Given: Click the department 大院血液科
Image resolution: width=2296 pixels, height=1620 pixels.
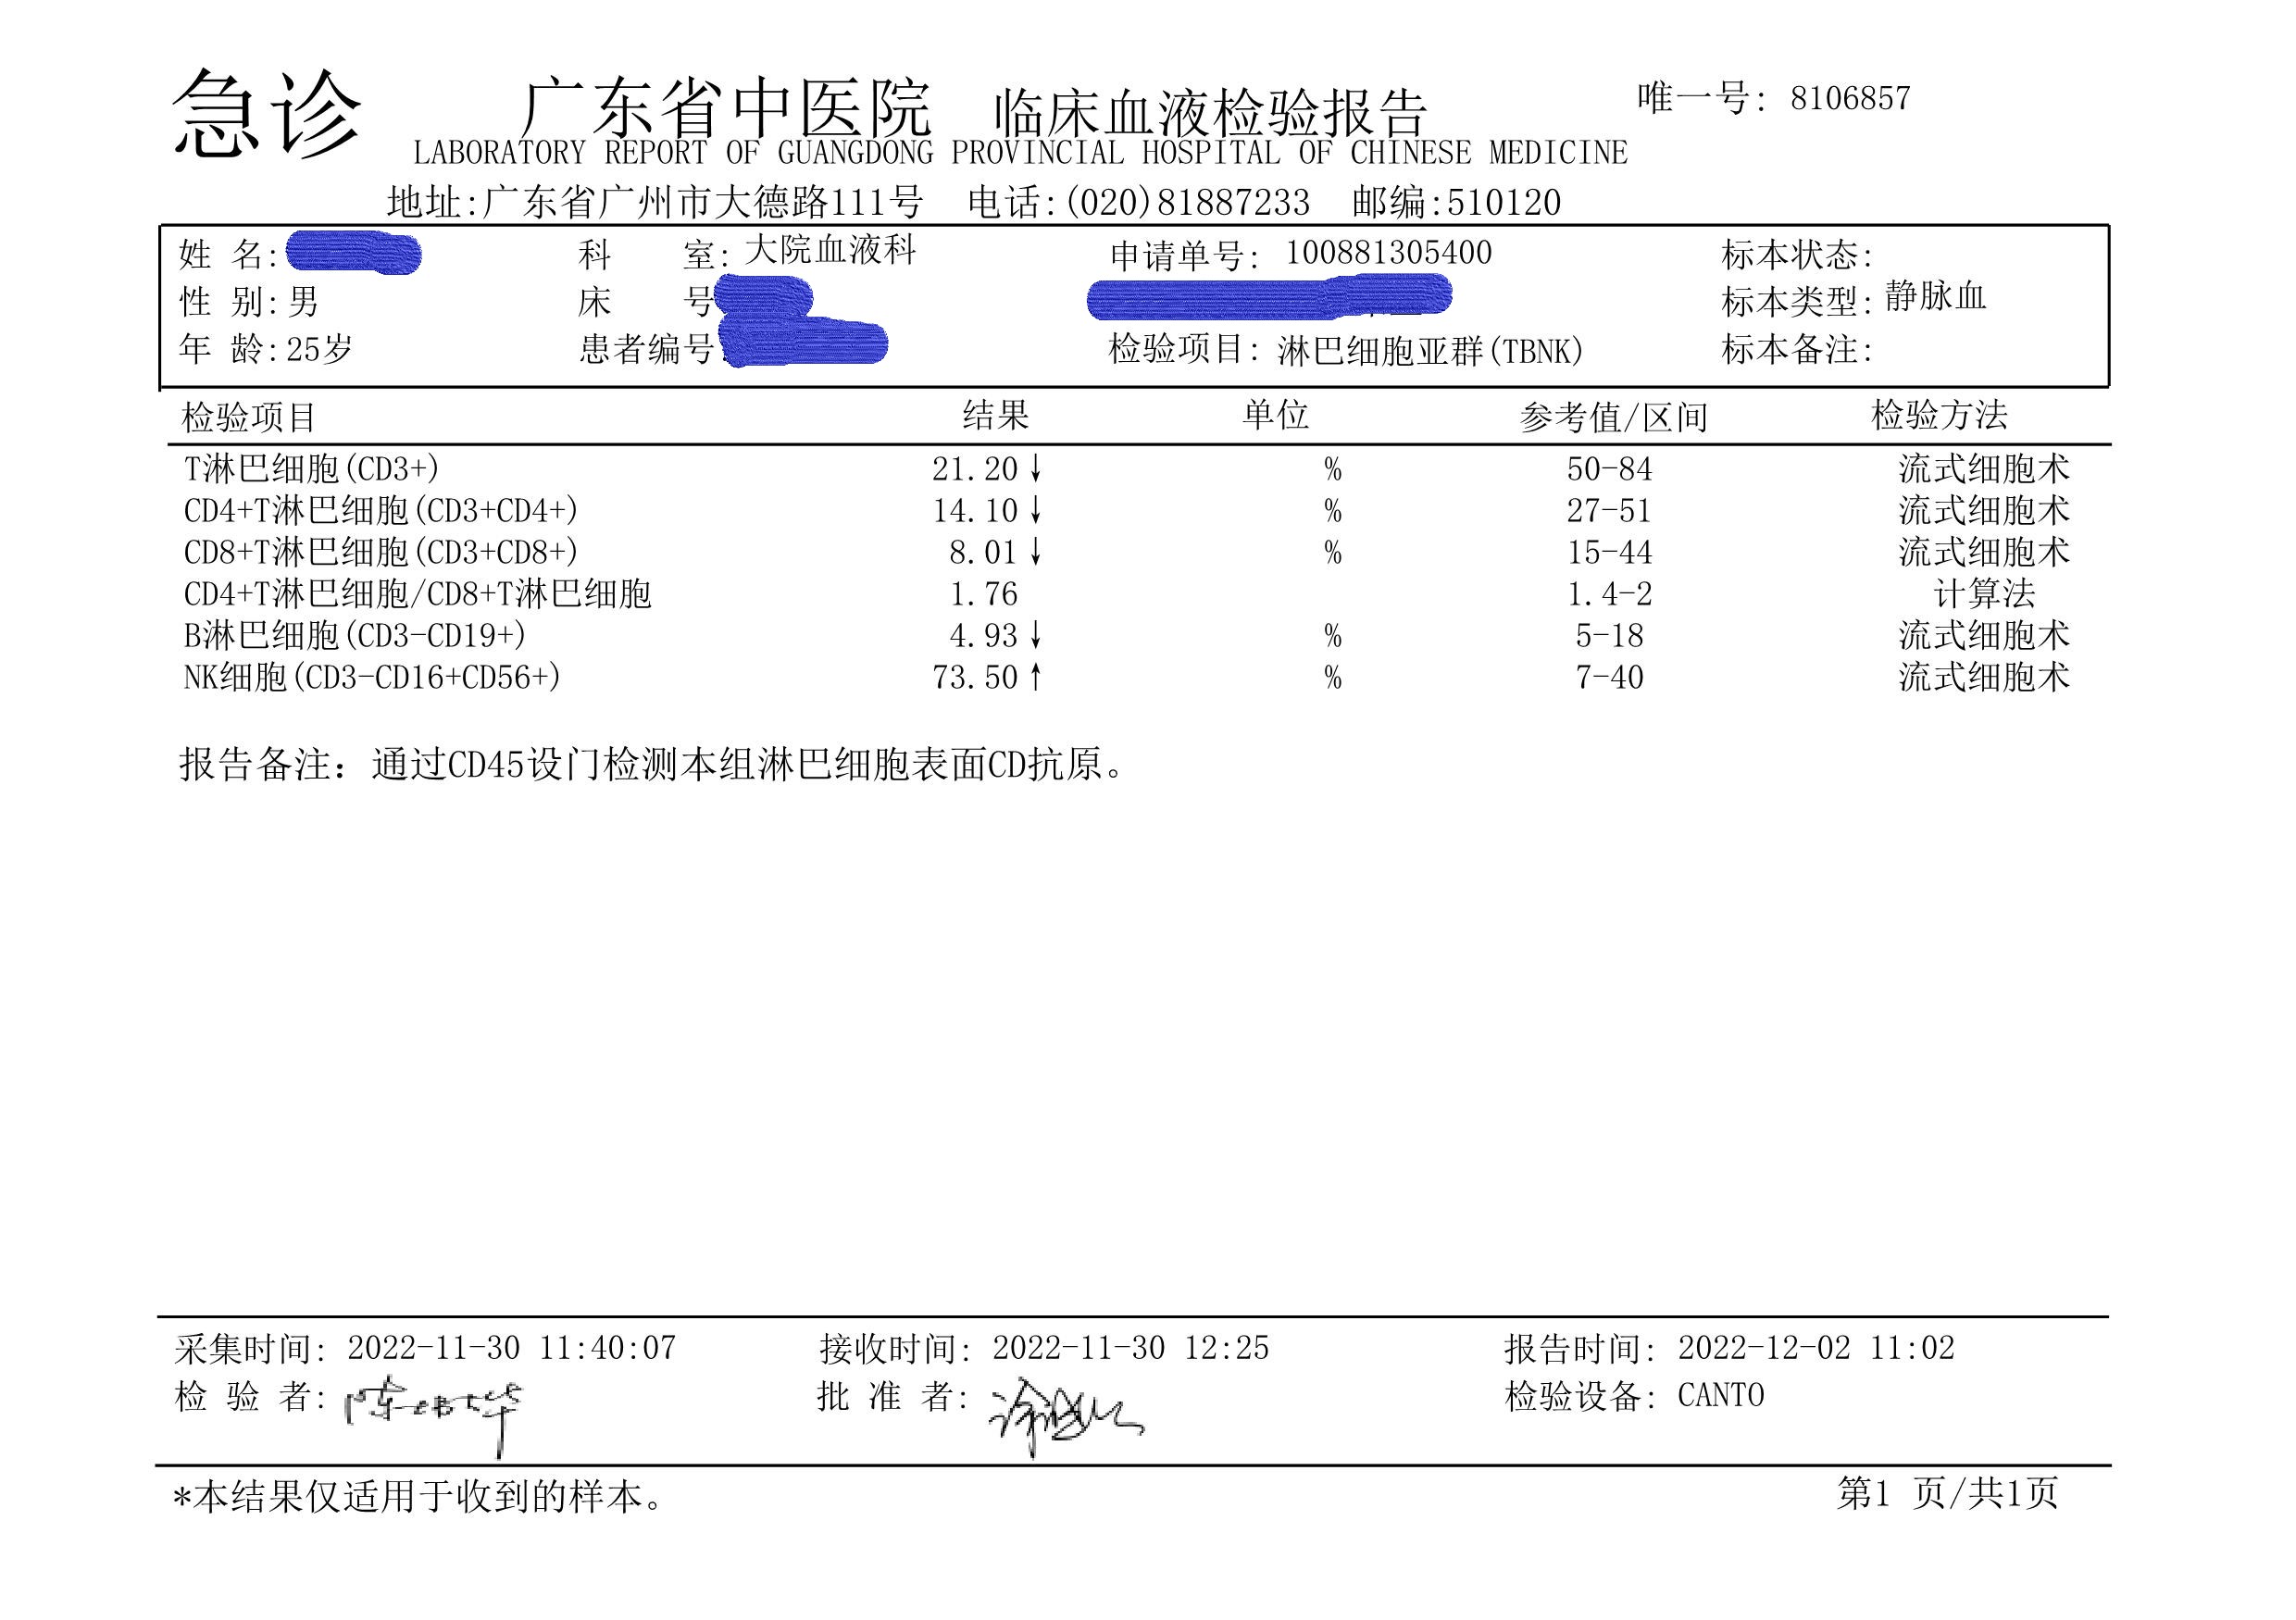Looking at the screenshot, I should 831,249.
